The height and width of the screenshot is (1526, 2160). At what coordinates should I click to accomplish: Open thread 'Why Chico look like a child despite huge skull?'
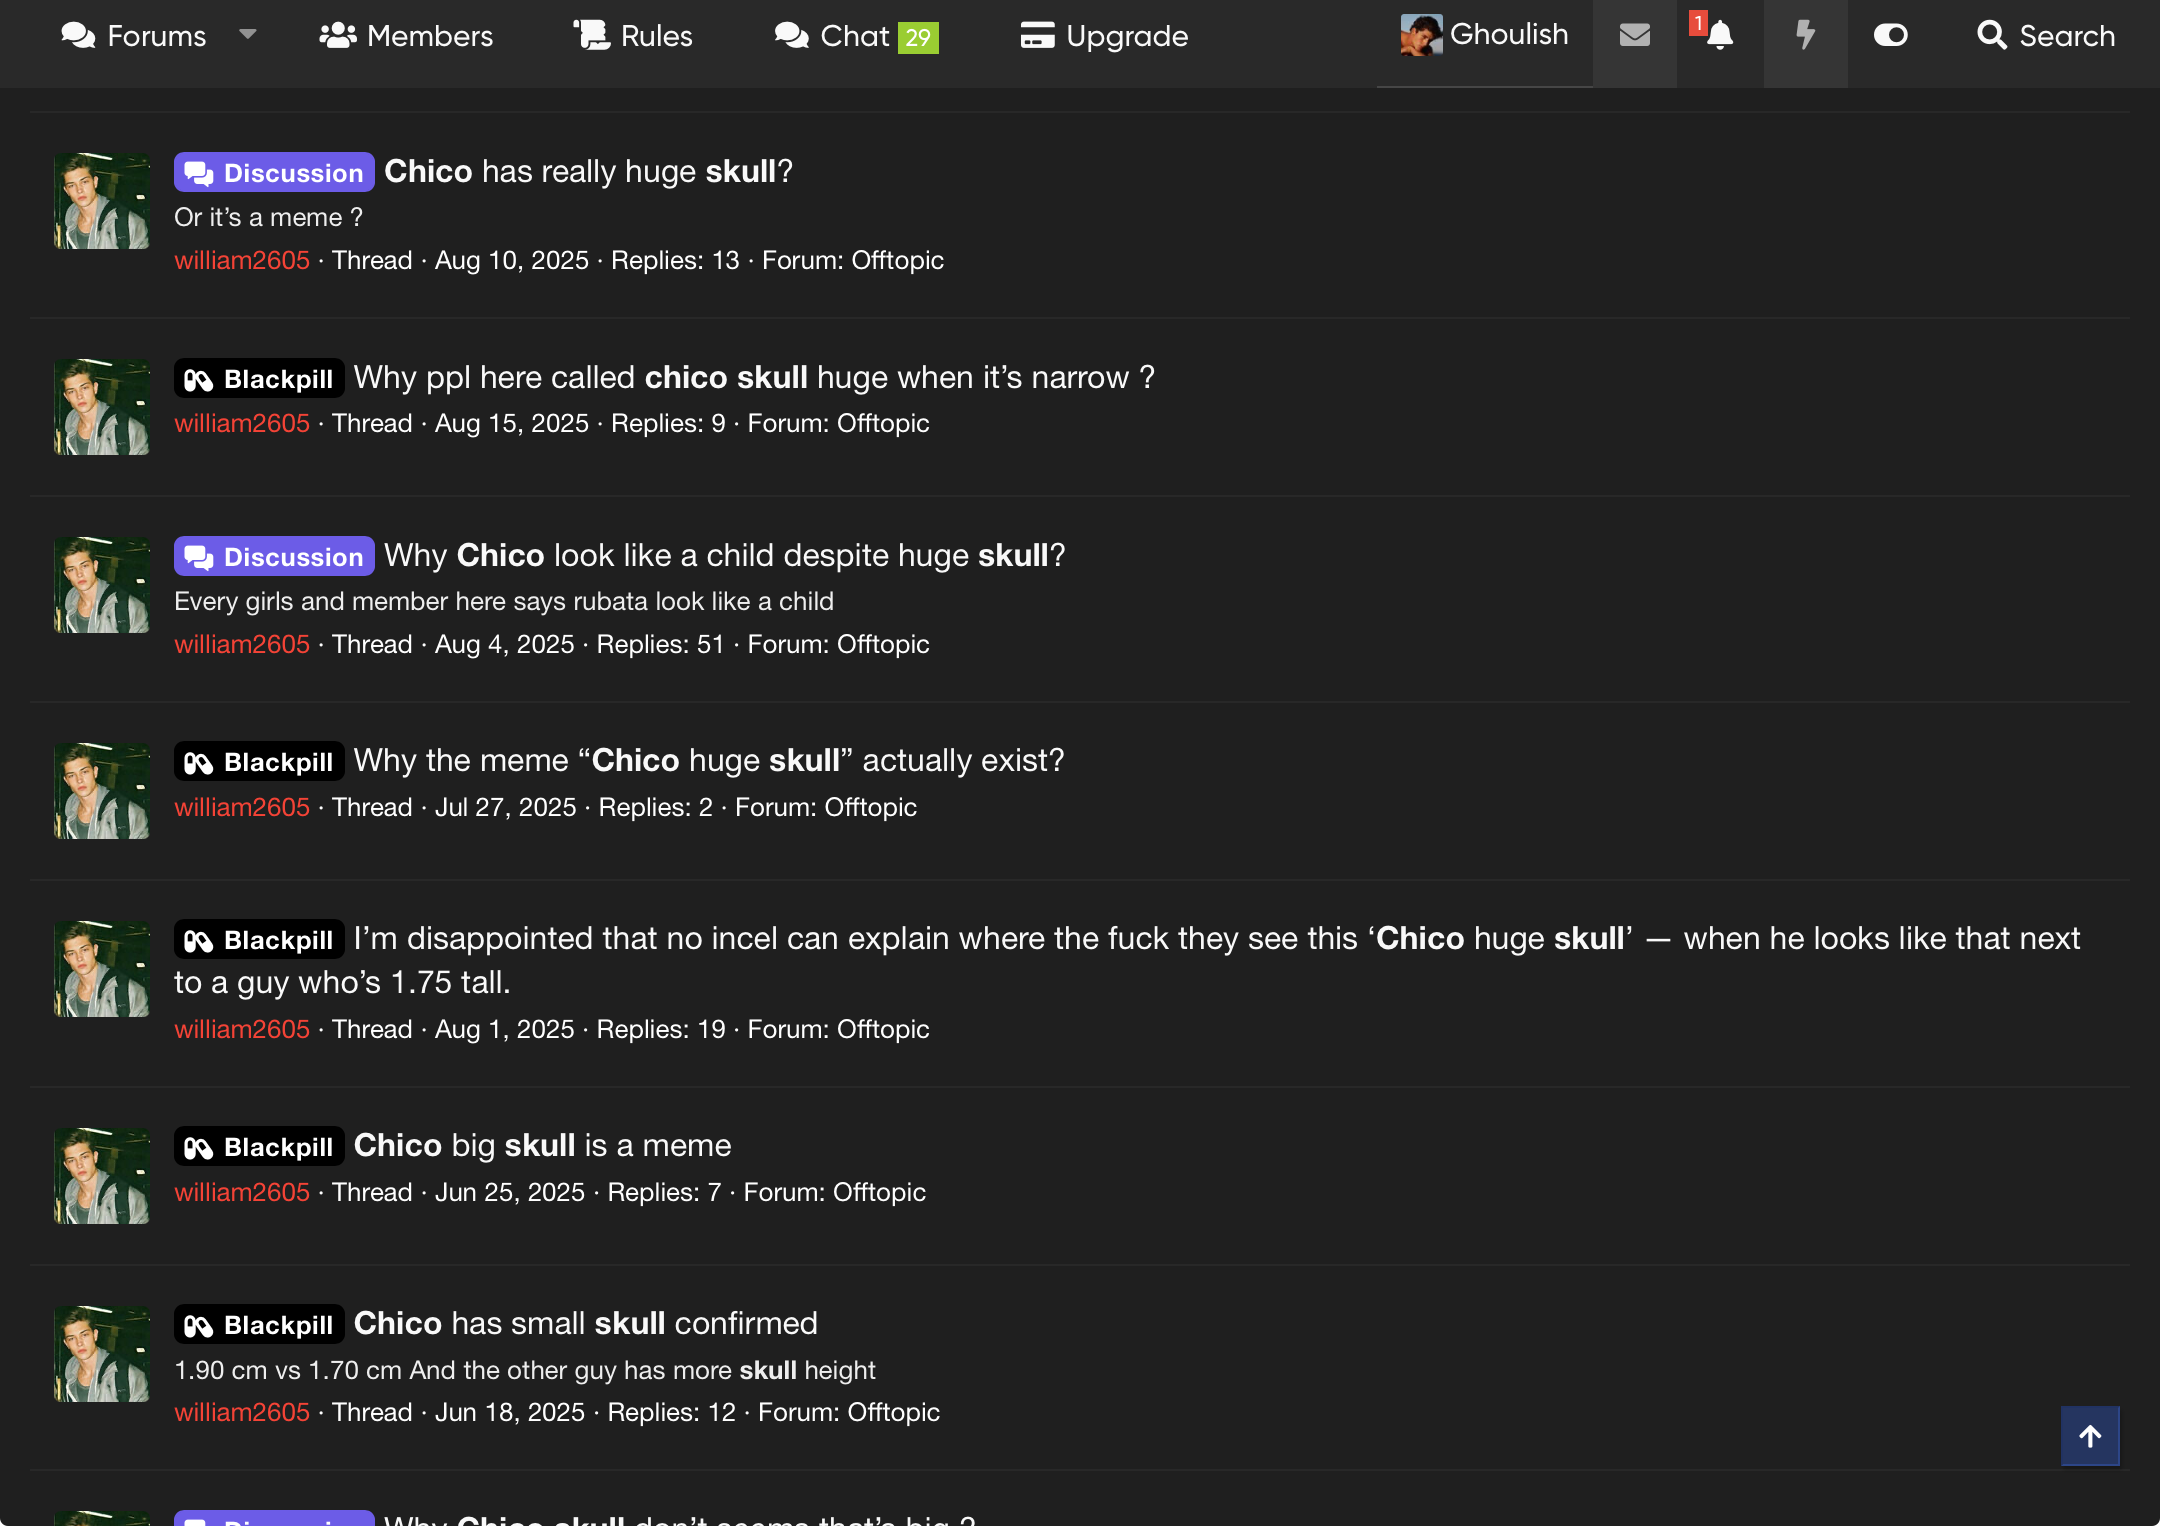(724, 555)
